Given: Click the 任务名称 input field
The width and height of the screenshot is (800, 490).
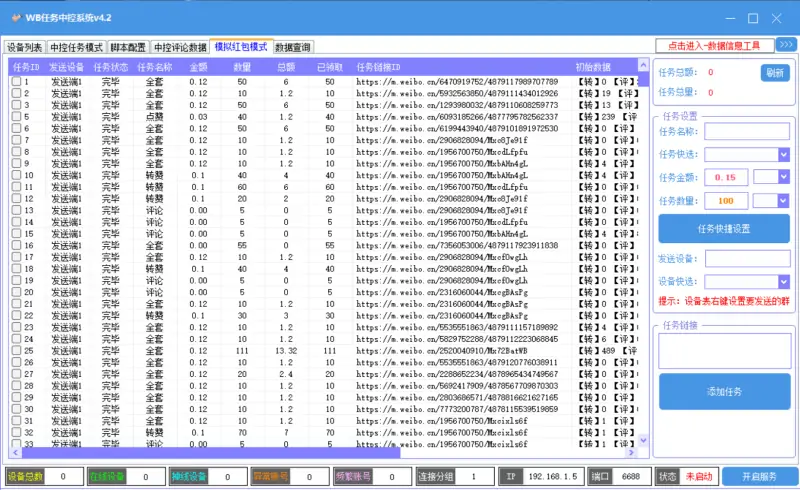Looking at the screenshot, I should point(746,131).
